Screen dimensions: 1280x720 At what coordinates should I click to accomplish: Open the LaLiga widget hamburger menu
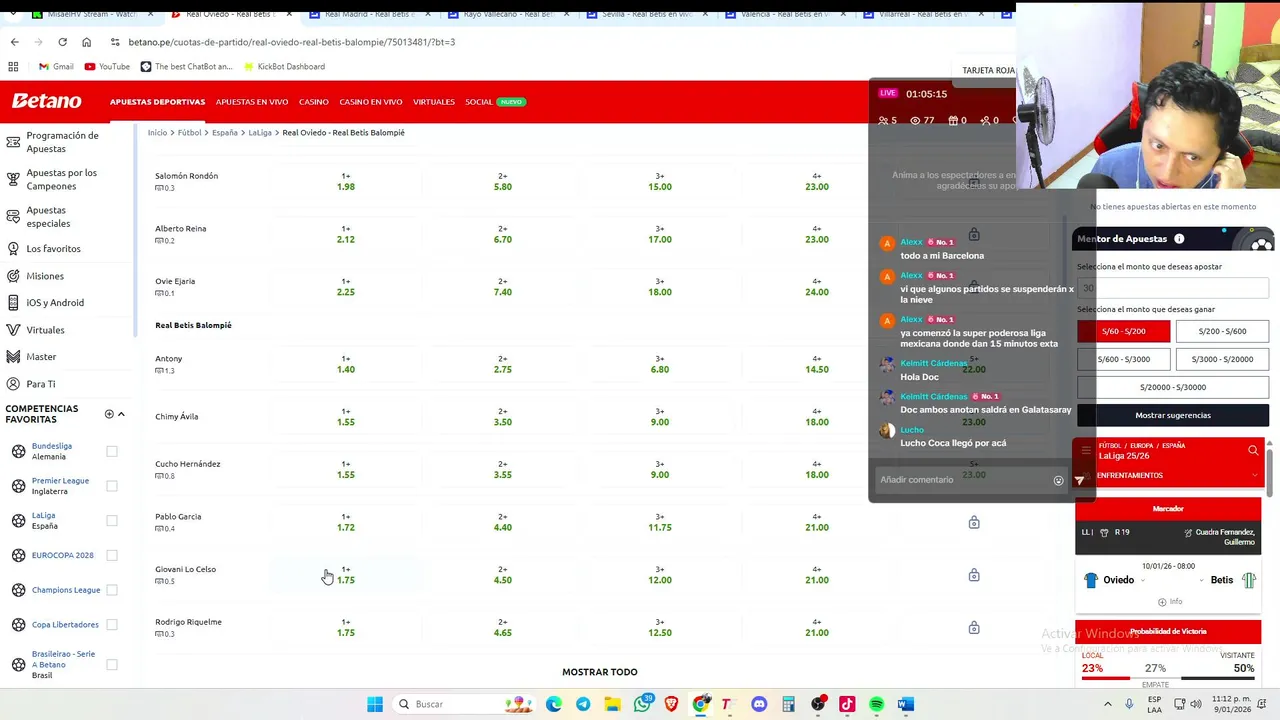1086,450
